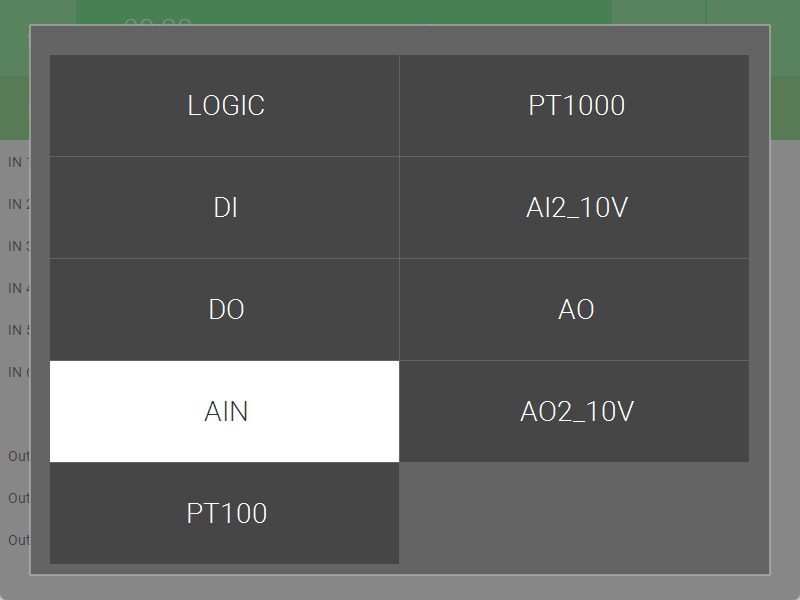
Task: Dismiss popup via dimmed green header
Action: pyautogui.click(x=400, y=12)
